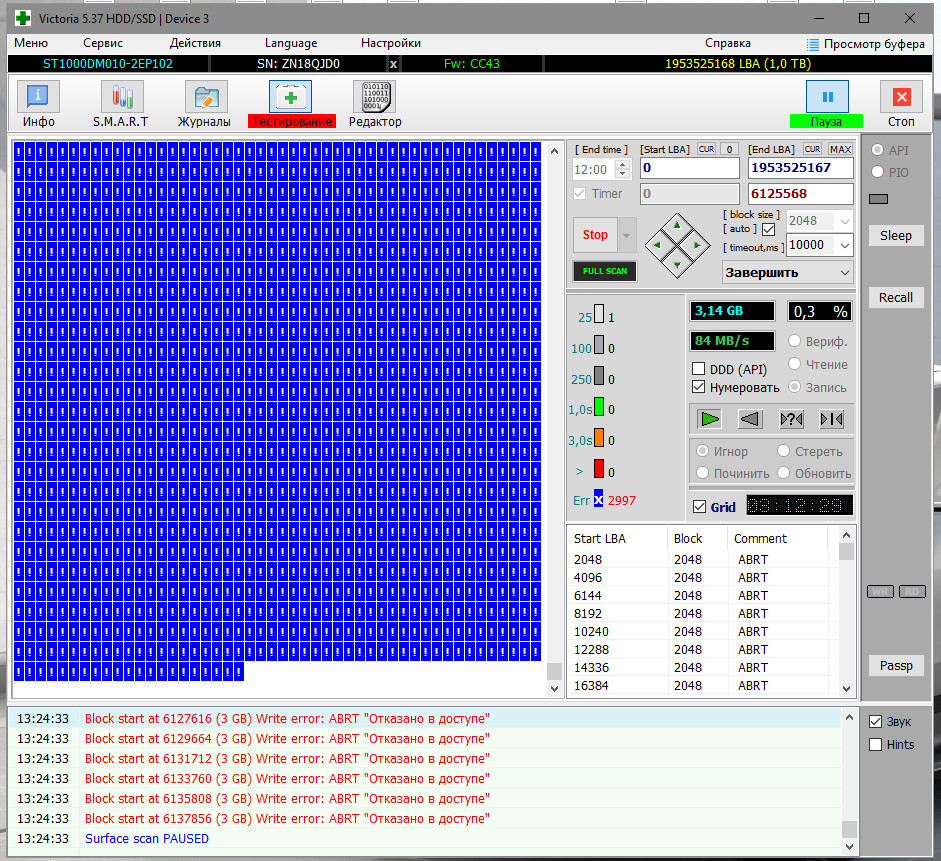941x861 pixels.
Task: Increase End time with spinner arrows
Action: pyautogui.click(x=623, y=164)
